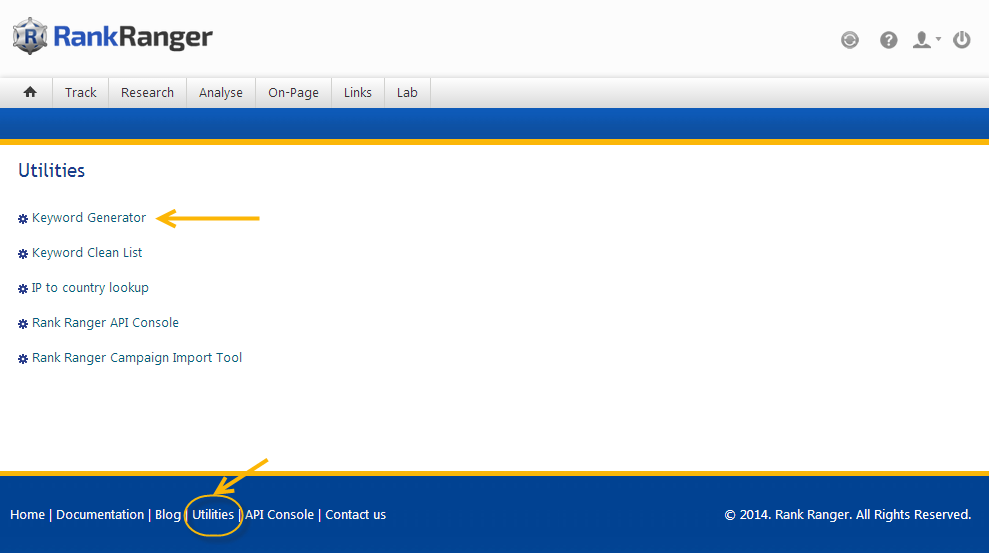Click the footer Home link

(28, 514)
